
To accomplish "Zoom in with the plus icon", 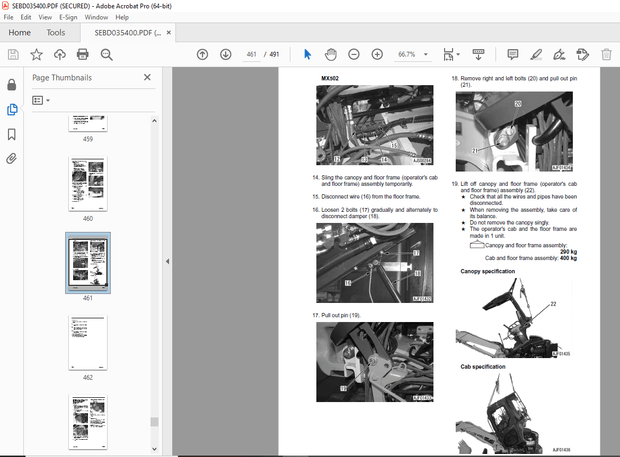I will pos(377,54).
